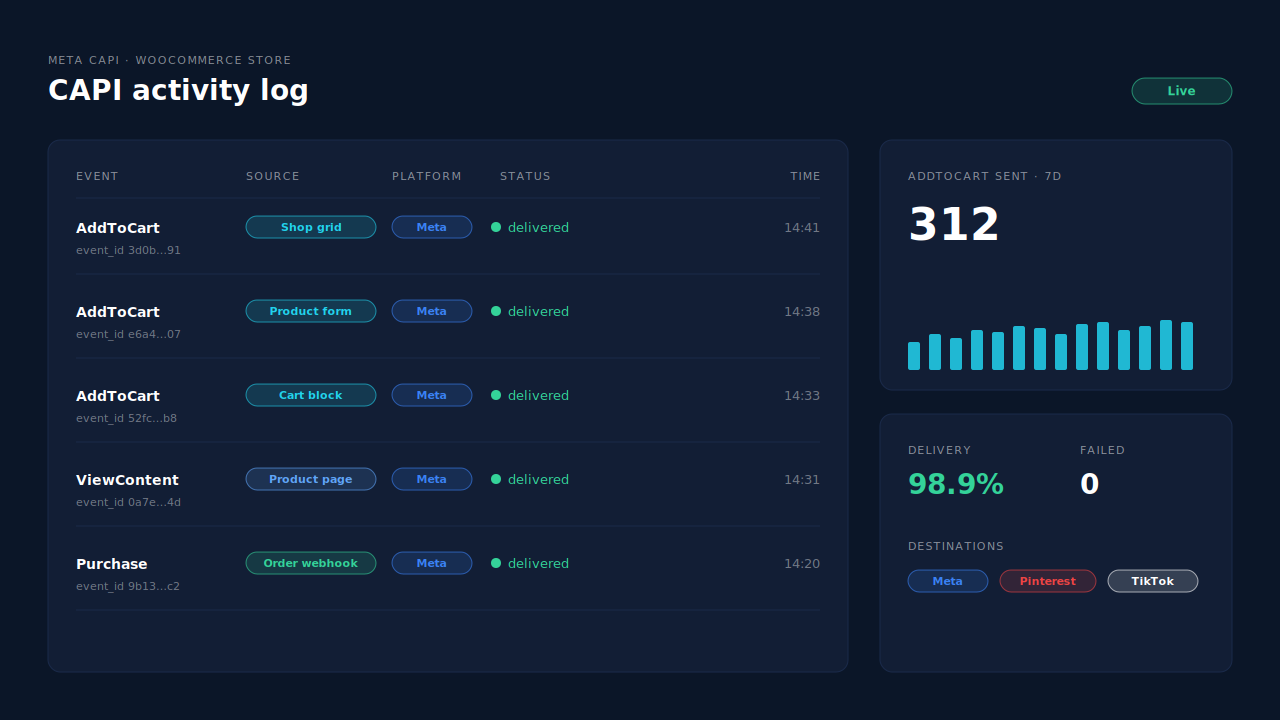The height and width of the screenshot is (720, 1280).
Task: Click the green status dot in the 14:33 row
Action: coord(496,395)
